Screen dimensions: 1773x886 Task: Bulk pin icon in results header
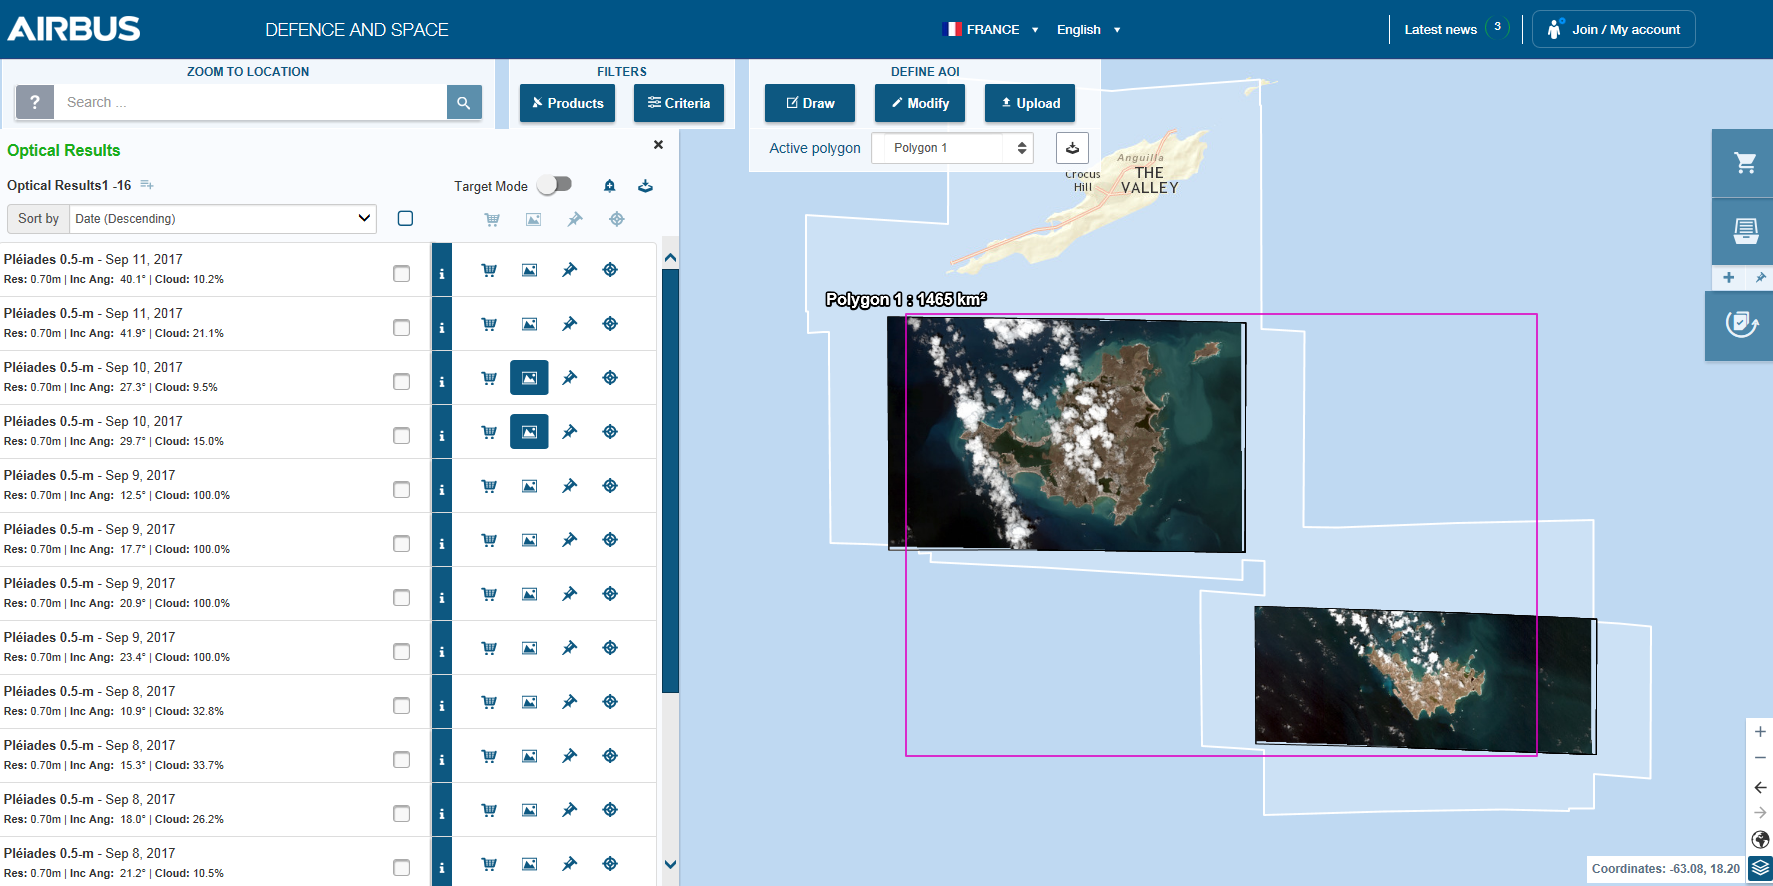coord(575,219)
